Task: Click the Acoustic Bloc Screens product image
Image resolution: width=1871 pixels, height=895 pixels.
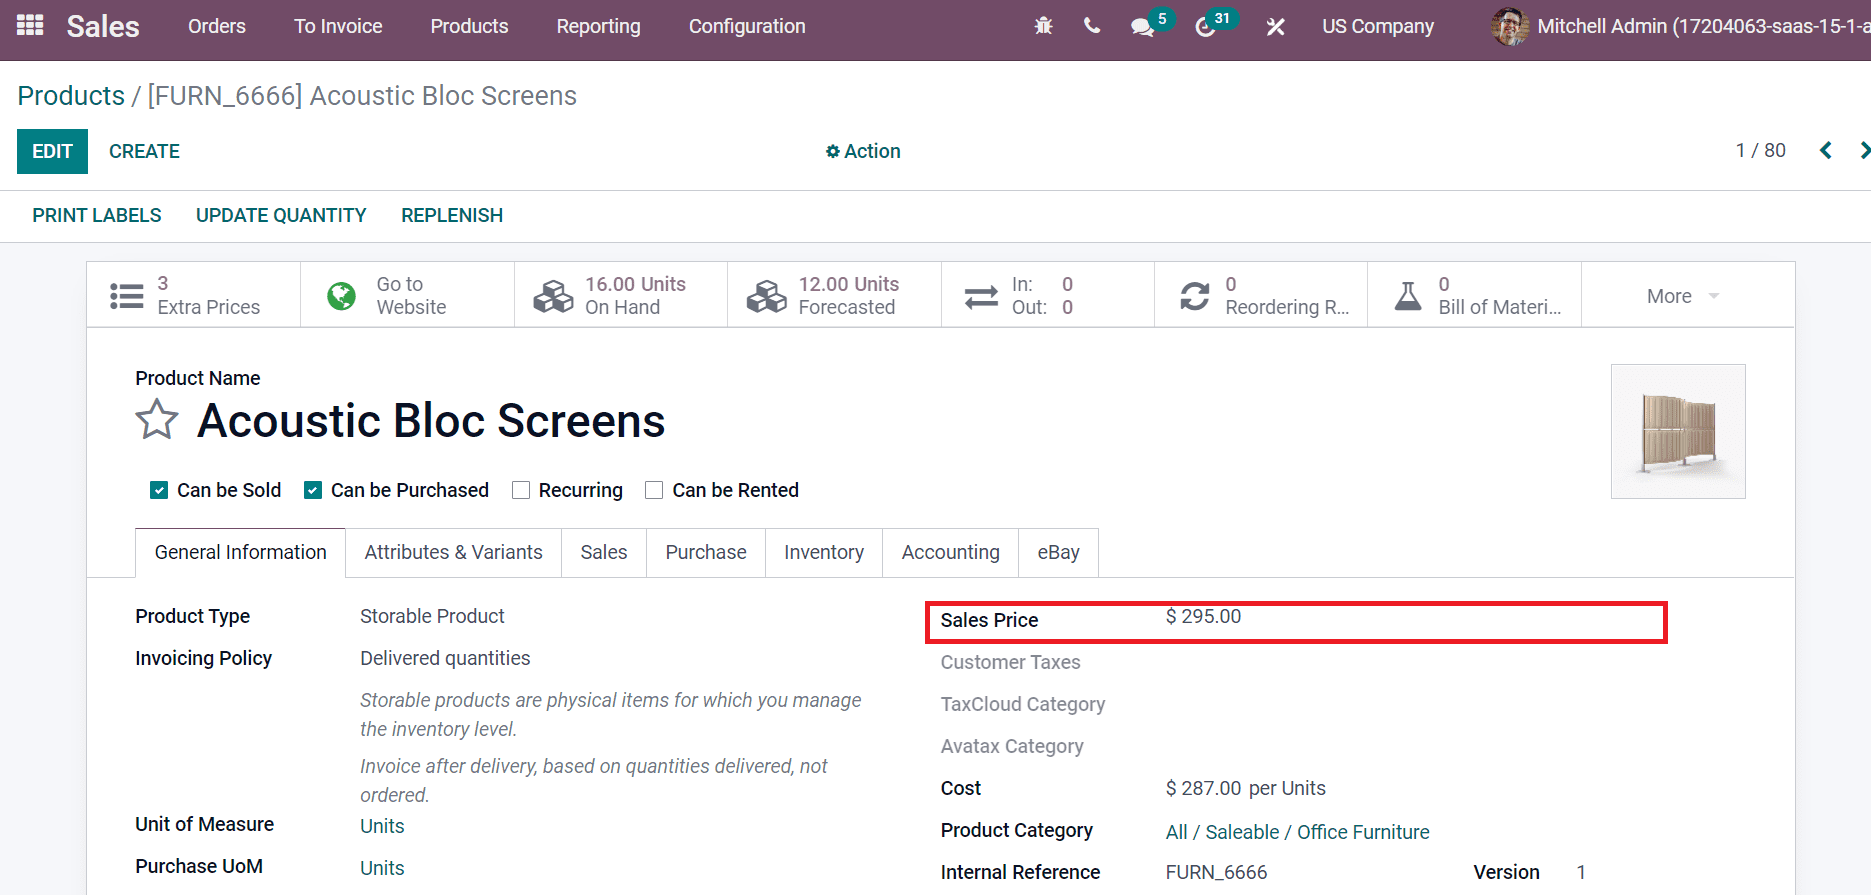Action: 1677,431
